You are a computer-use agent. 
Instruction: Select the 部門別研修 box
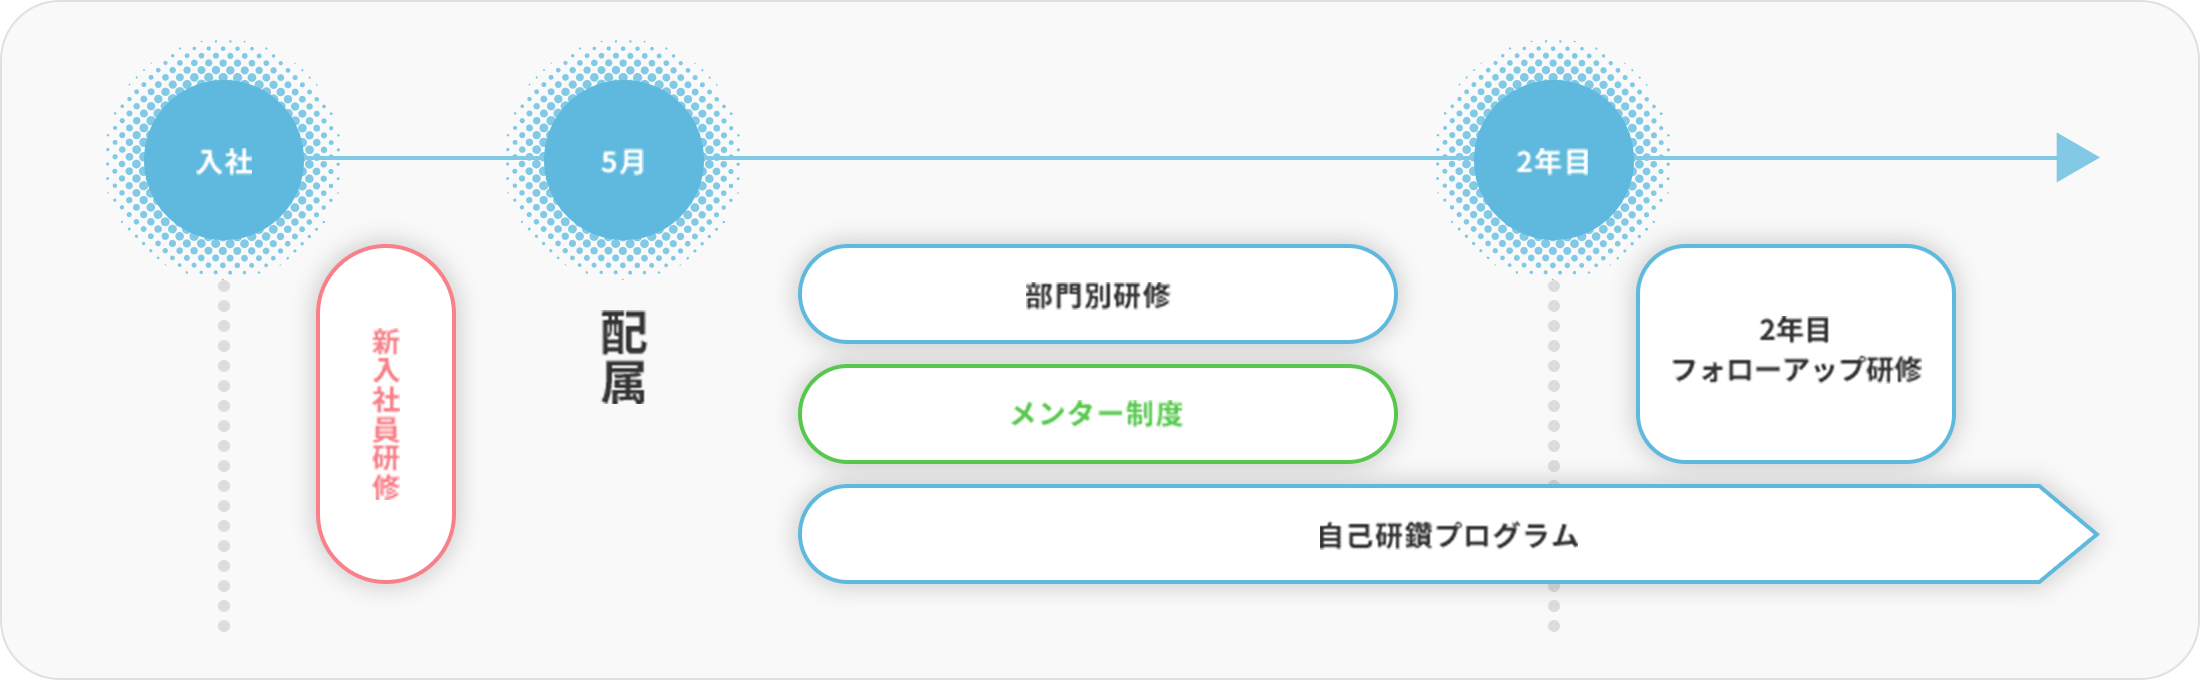[1098, 295]
